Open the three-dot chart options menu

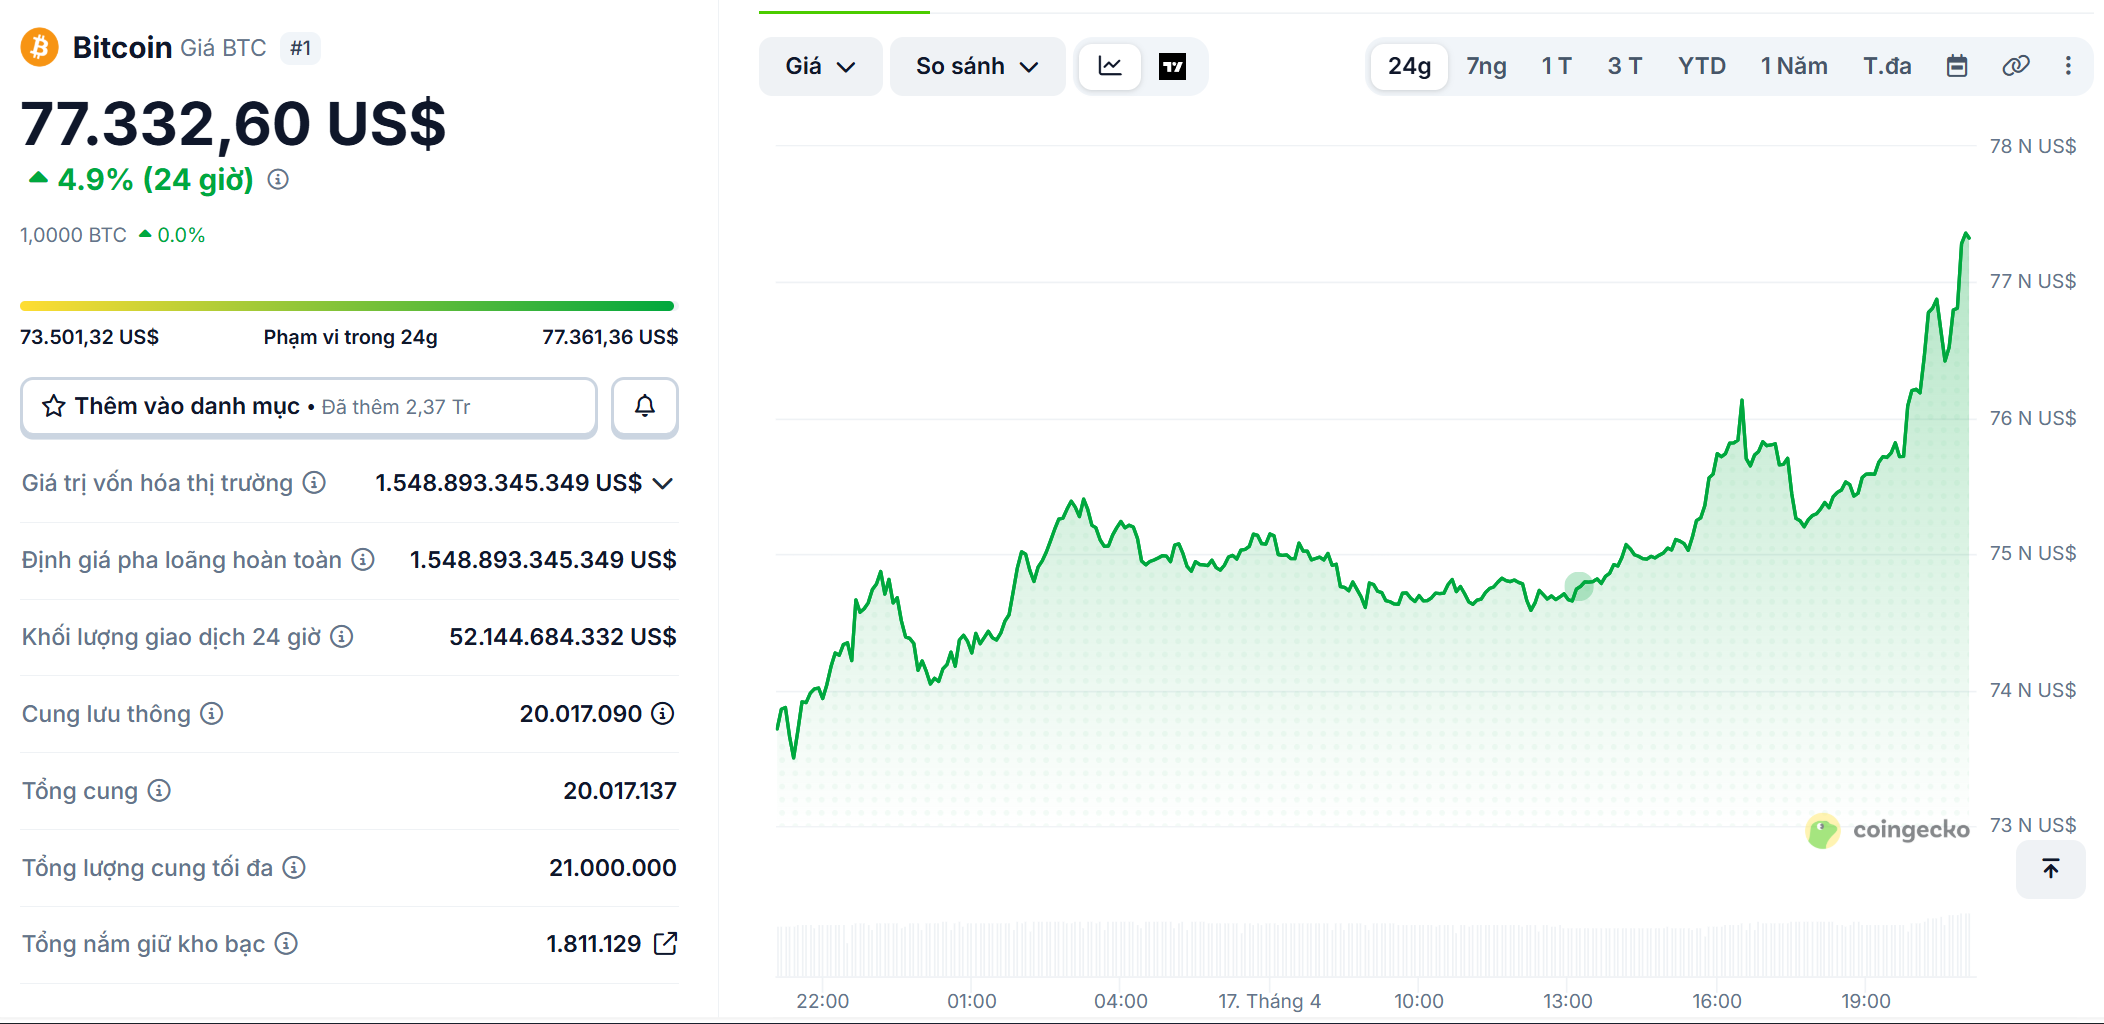click(x=2068, y=65)
